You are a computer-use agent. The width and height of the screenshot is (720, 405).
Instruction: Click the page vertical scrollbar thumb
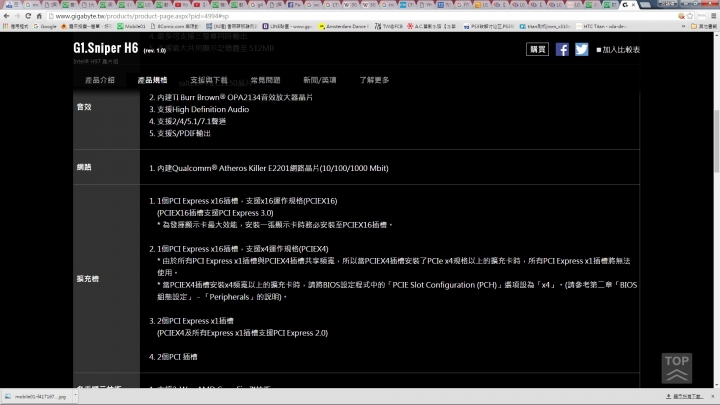click(x=716, y=141)
